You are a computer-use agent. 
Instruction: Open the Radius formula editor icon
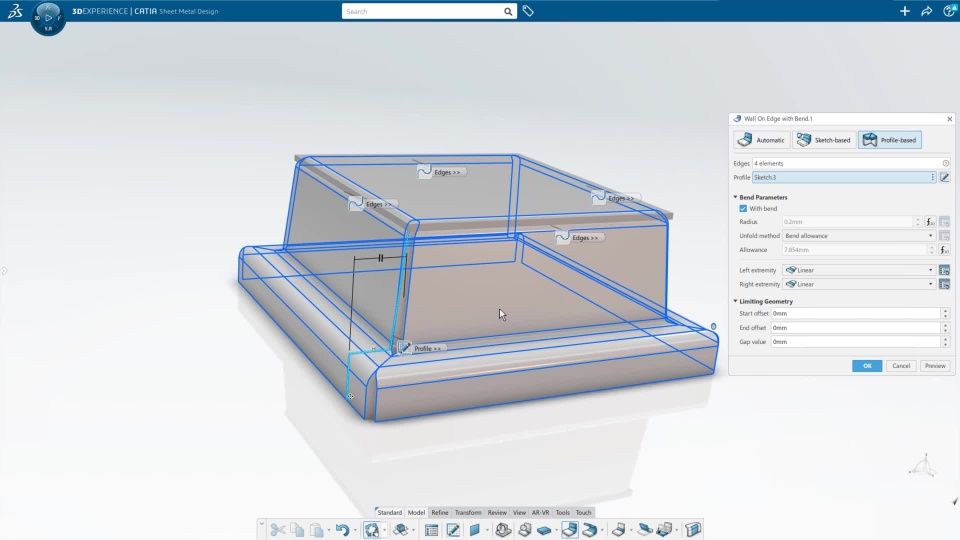(930, 222)
